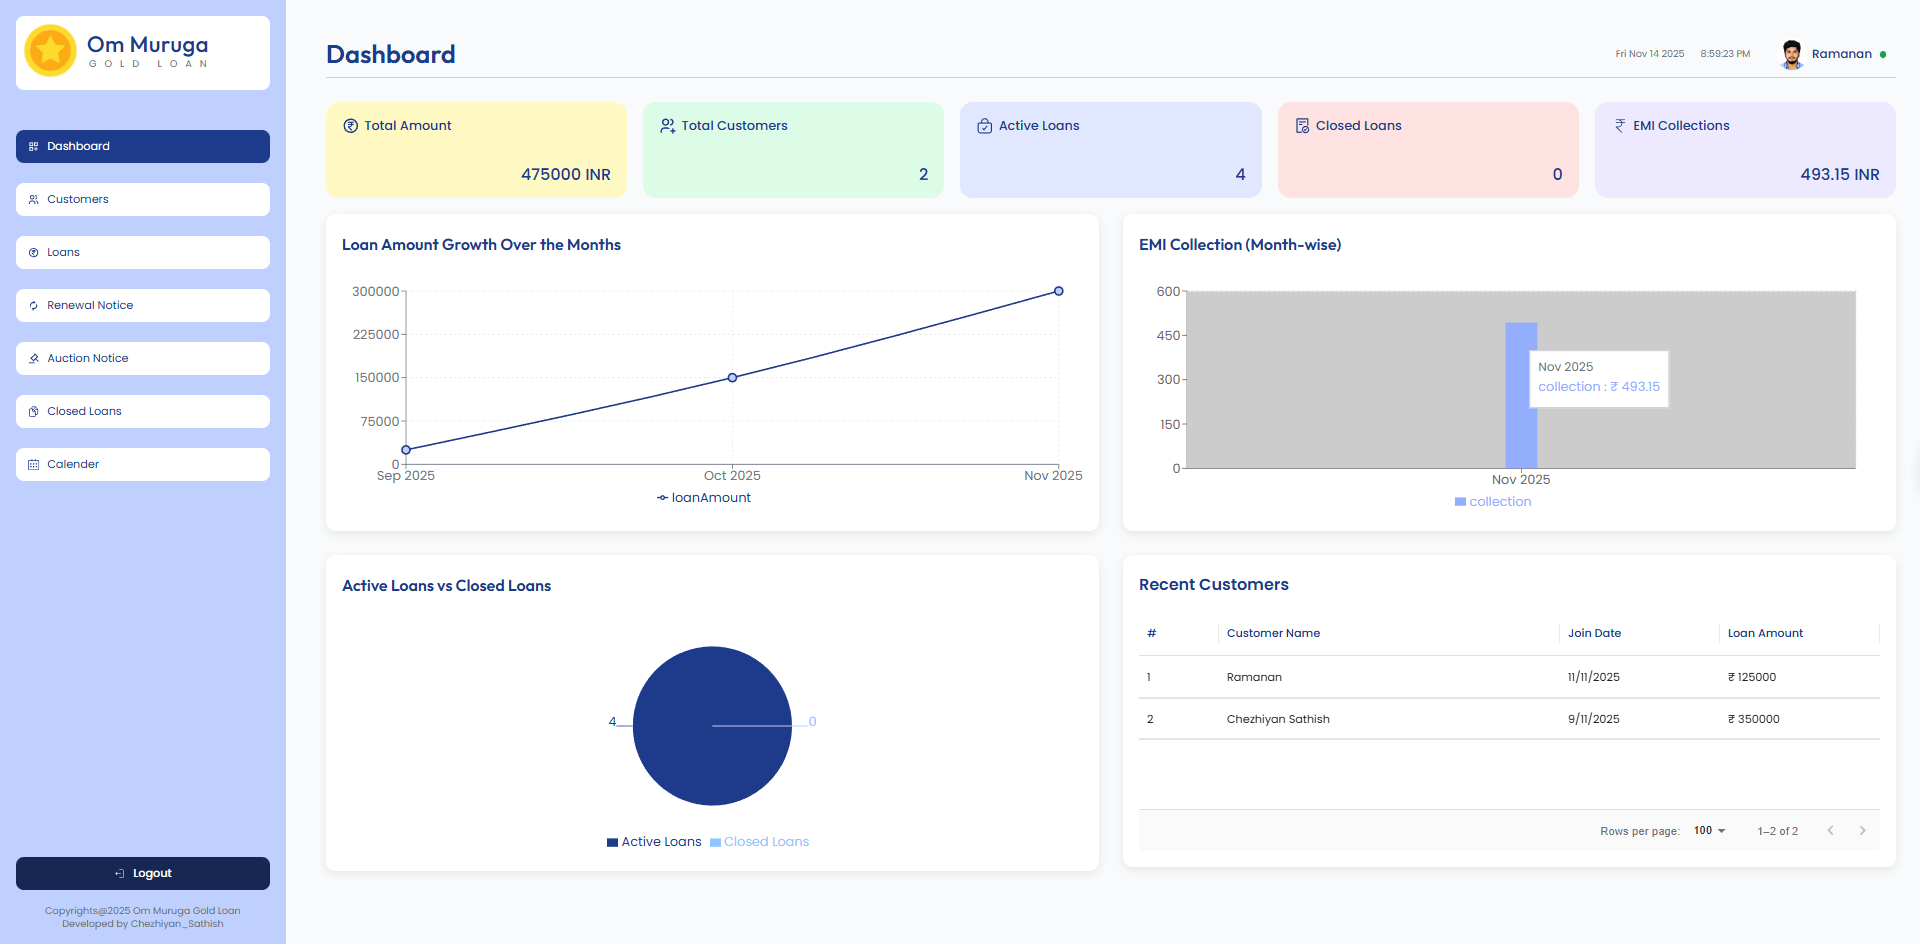
Task: Go to previous page of Recent Customers
Action: click(x=1830, y=831)
